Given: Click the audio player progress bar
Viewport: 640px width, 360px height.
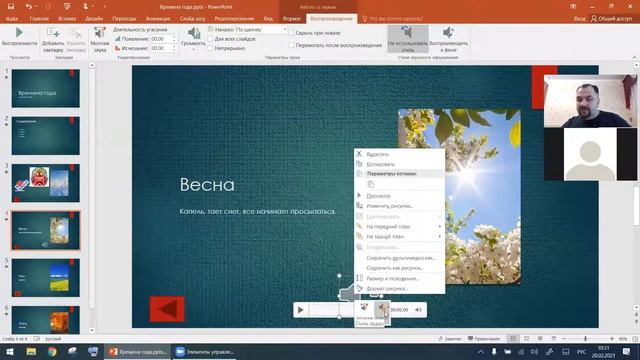Looking at the screenshot, I should pos(331,310).
